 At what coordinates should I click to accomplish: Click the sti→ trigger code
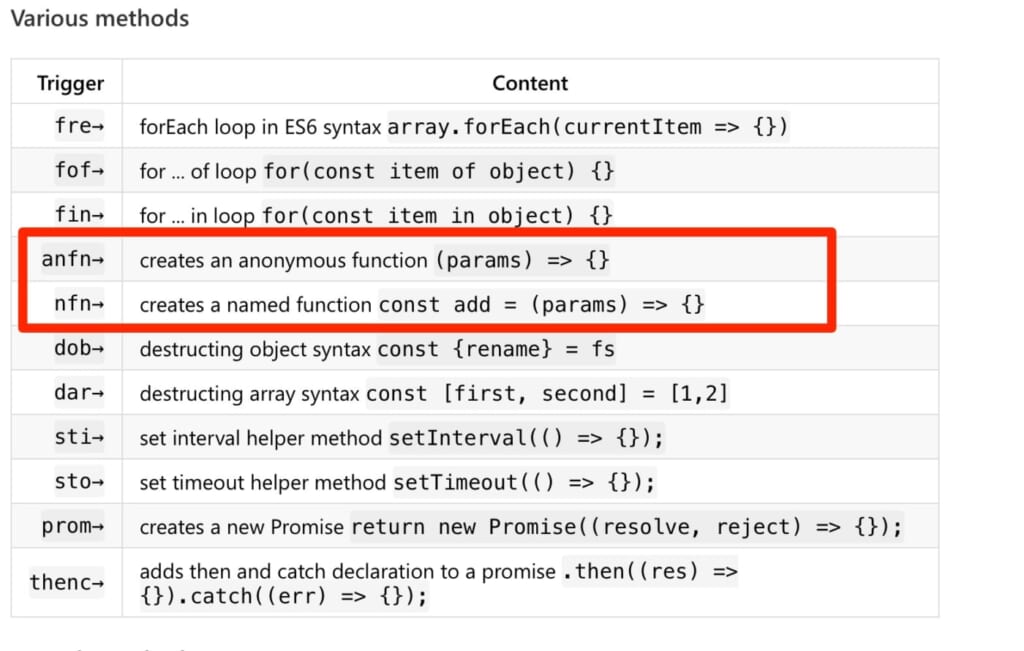[x=79, y=437]
